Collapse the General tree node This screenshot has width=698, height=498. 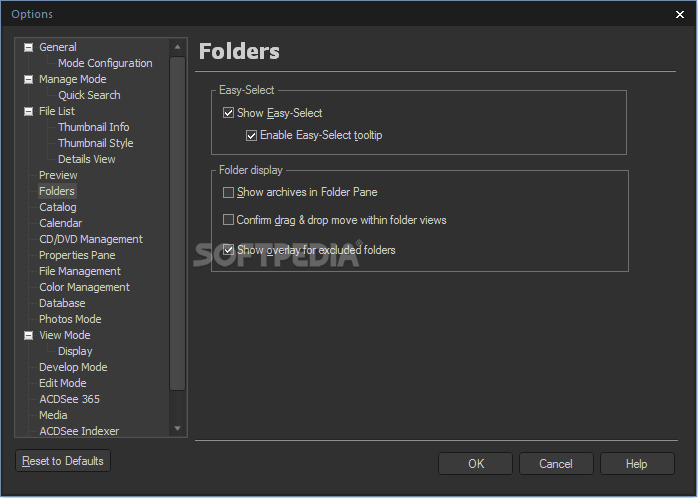click(x=28, y=47)
